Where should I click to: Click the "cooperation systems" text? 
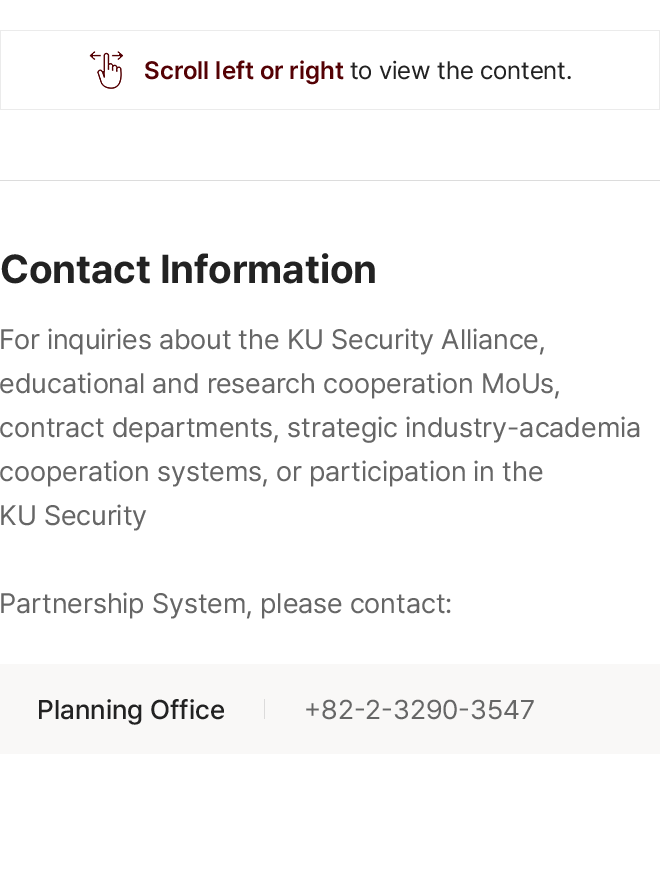click(x=131, y=472)
